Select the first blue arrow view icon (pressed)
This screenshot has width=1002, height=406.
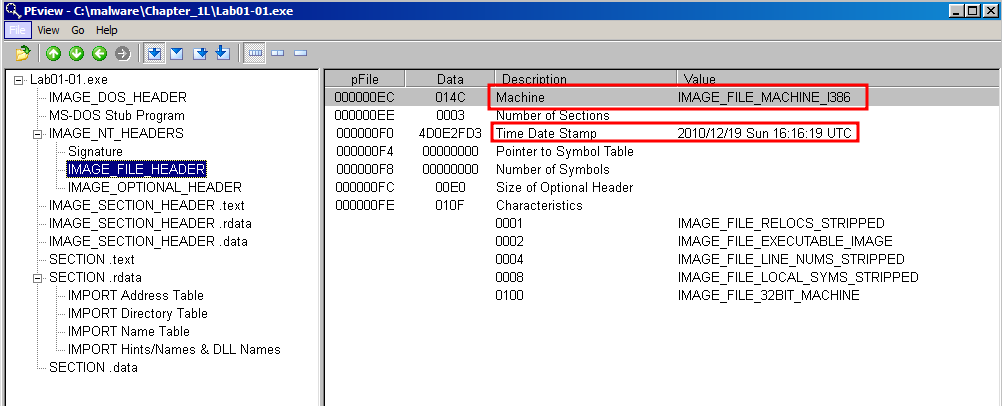154,54
